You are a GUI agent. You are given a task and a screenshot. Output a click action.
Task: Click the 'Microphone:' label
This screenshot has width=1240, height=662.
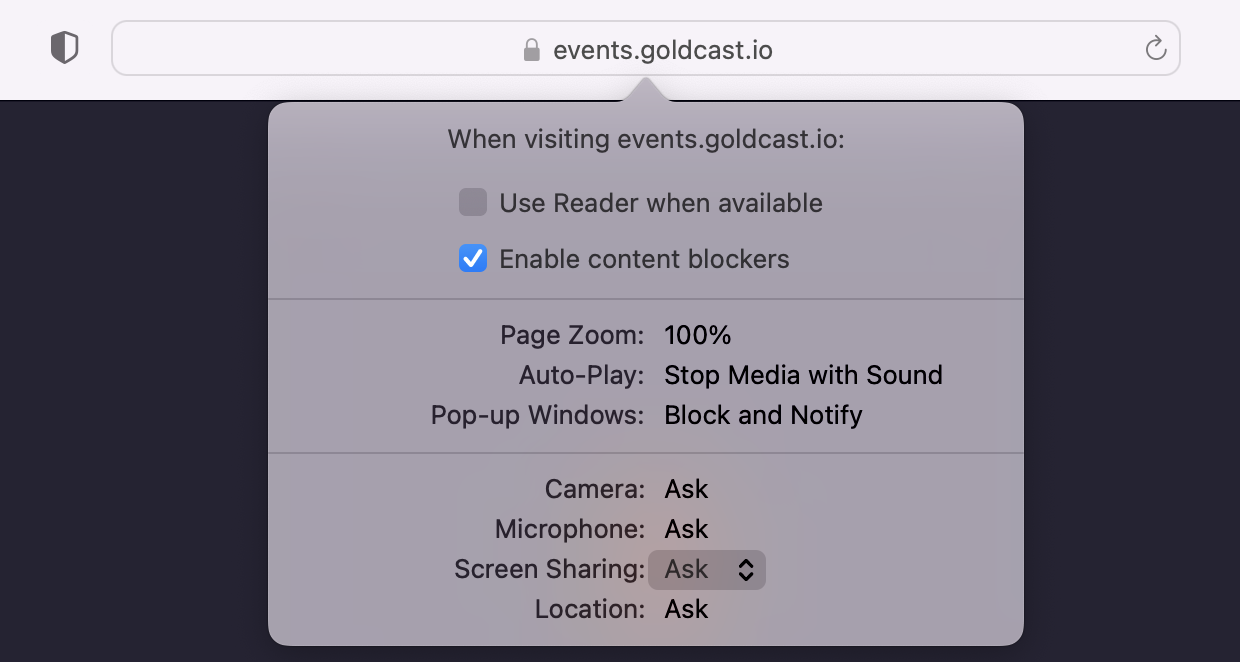pyautogui.click(x=570, y=529)
